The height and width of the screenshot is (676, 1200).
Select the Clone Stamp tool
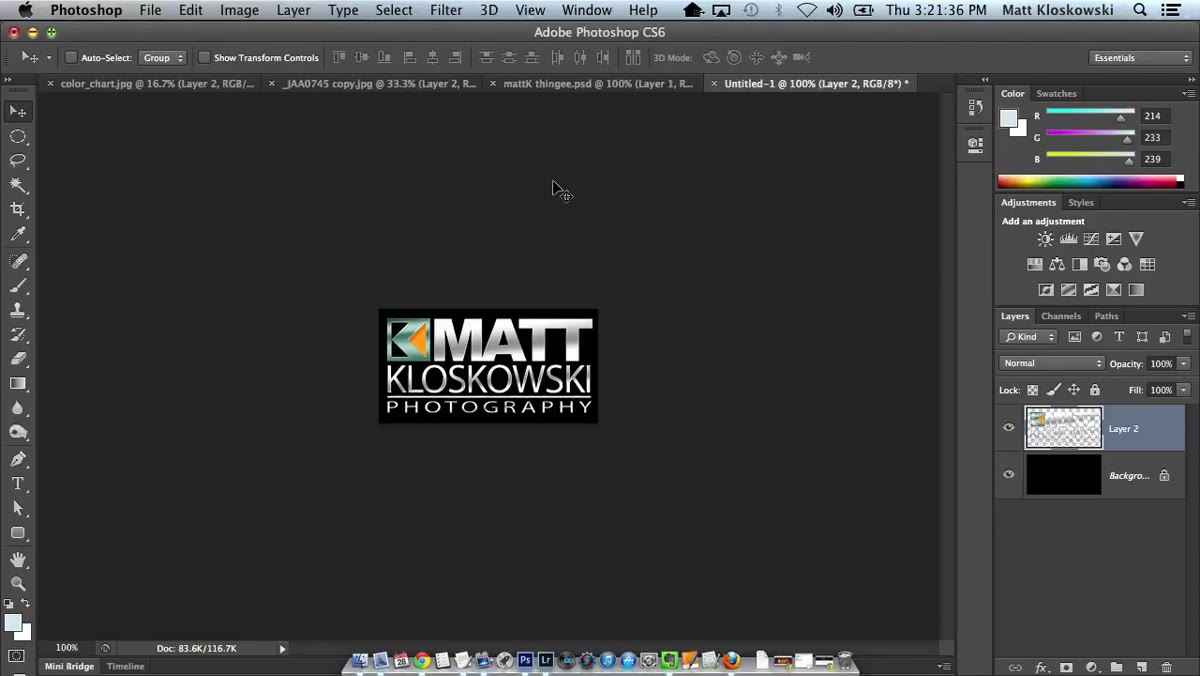tap(18, 310)
